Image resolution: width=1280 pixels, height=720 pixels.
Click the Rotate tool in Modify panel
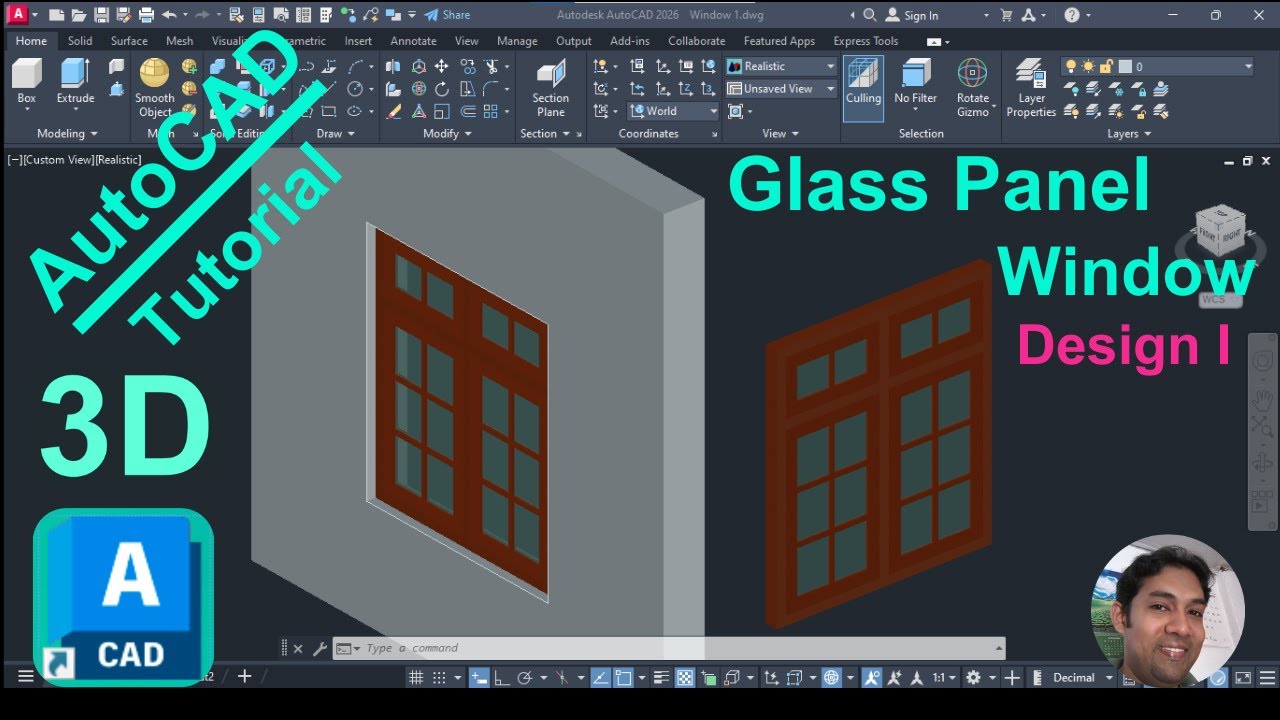click(441, 89)
